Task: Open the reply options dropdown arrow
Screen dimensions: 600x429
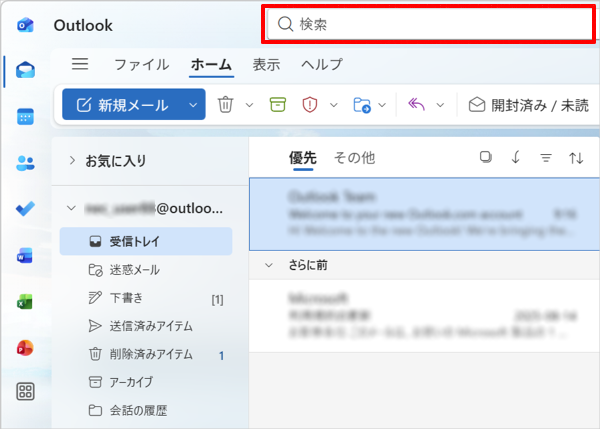Action: 440,105
